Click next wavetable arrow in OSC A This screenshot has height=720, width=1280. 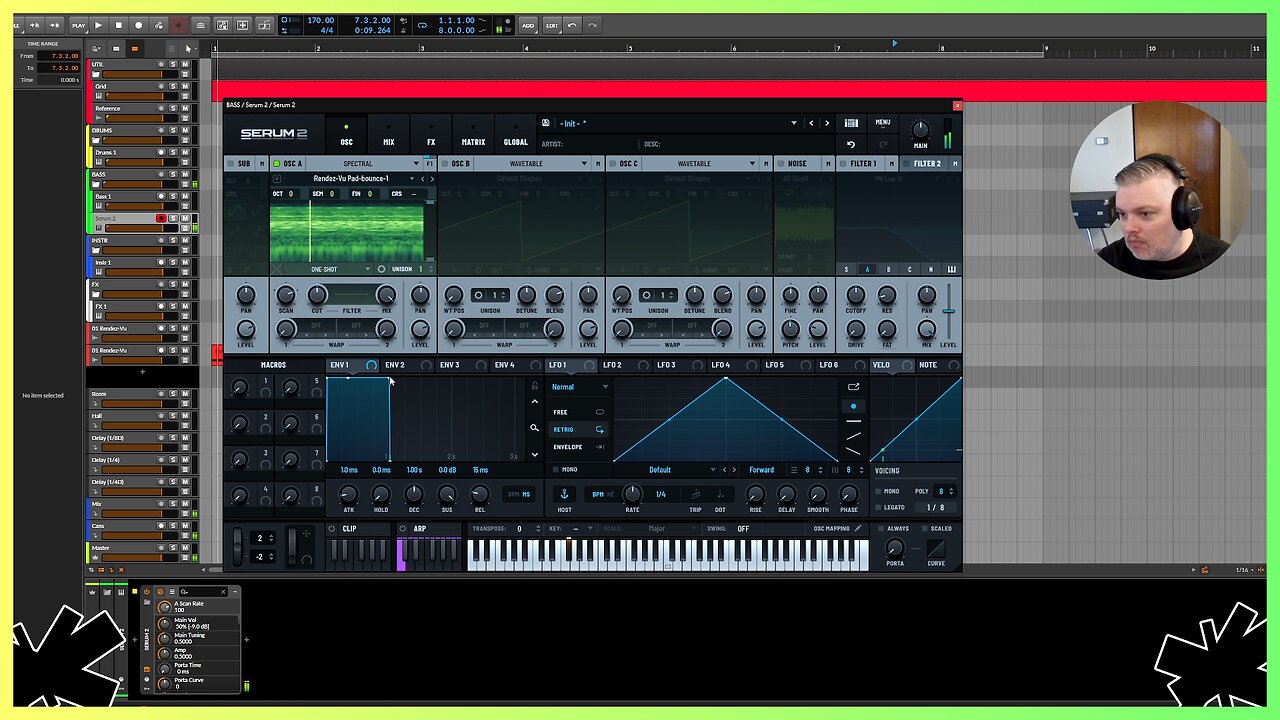click(x=431, y=178)
